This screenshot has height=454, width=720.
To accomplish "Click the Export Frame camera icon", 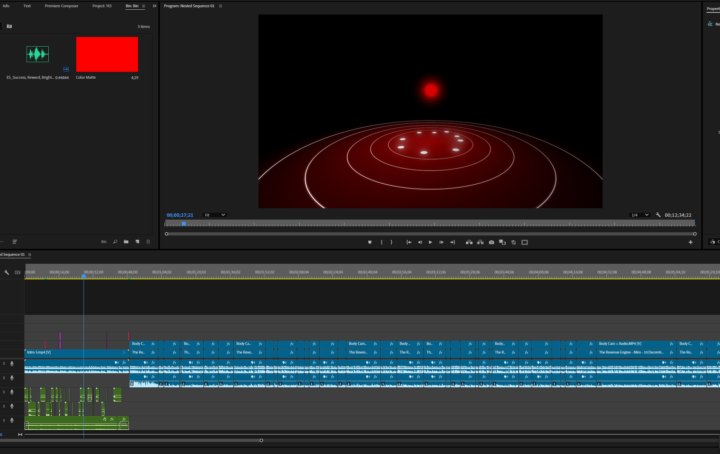I will pyautogui.click(x=491, y=242).
